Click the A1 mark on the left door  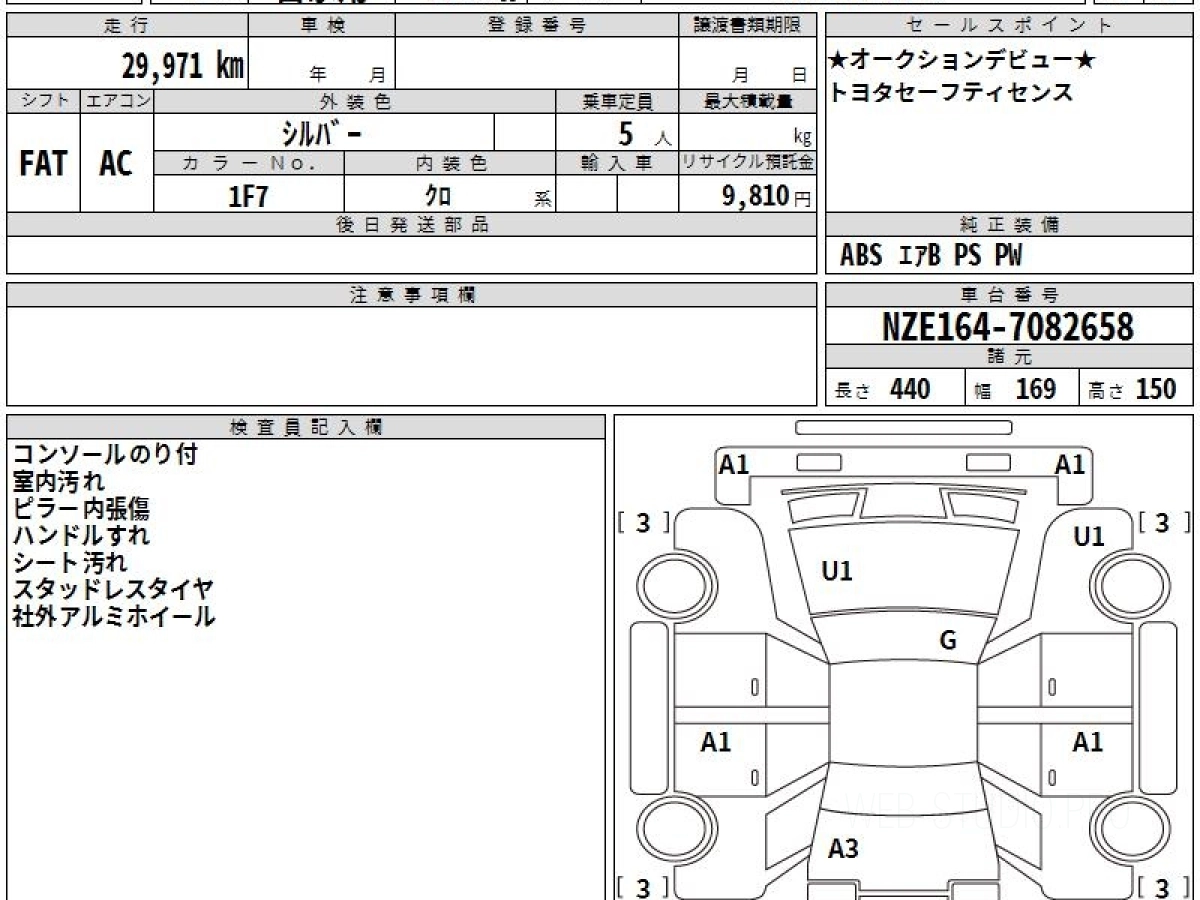point(715,743)
